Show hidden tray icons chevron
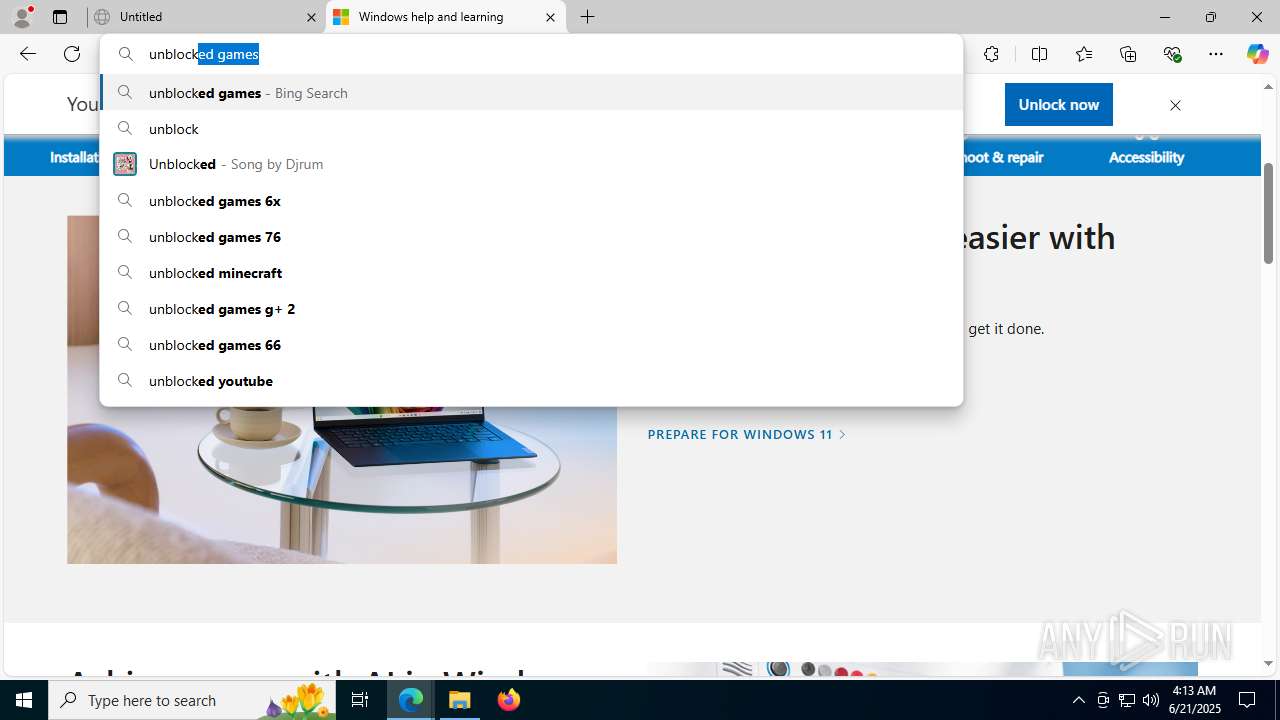Screen dimensions: 1280x720 pos(1078,700)
